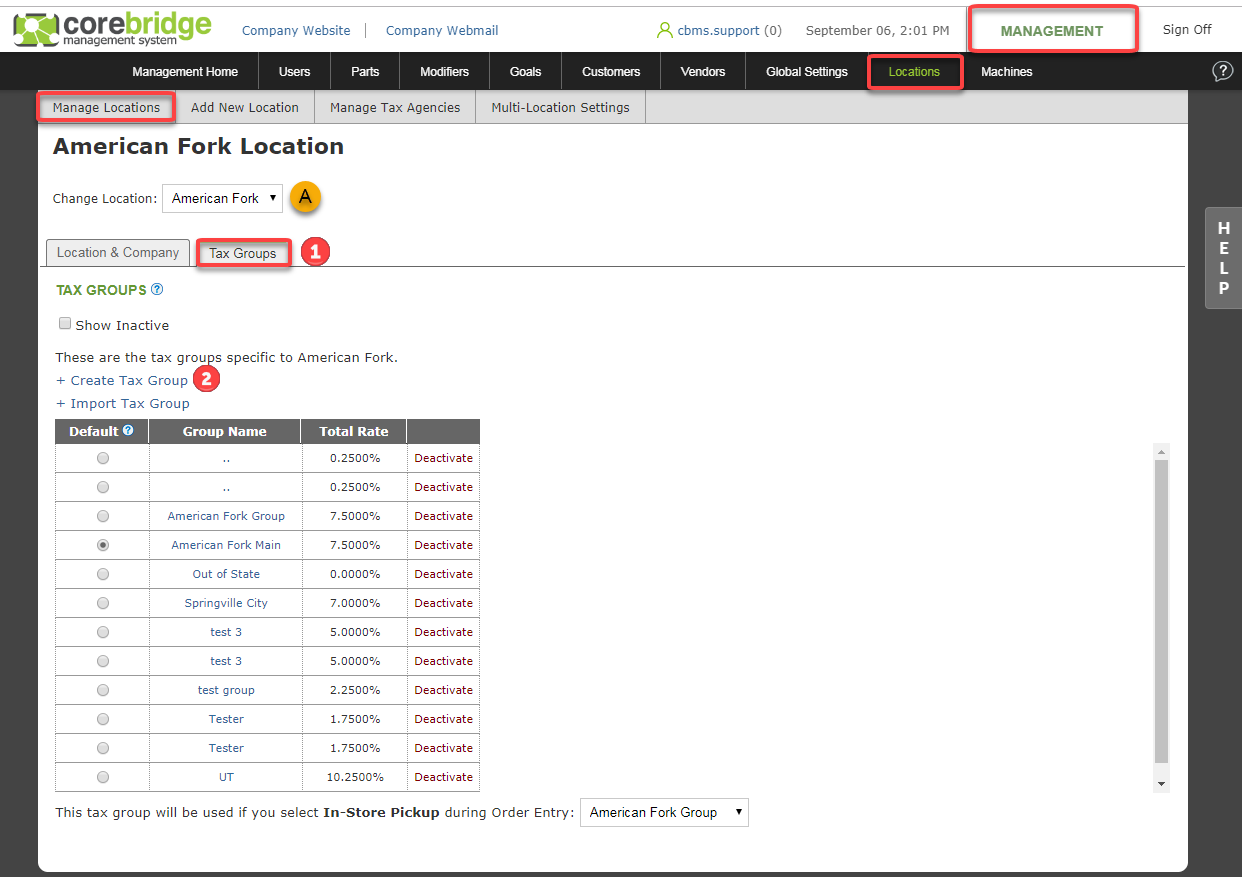Select American Fork Group as default

tap(103, 516)
